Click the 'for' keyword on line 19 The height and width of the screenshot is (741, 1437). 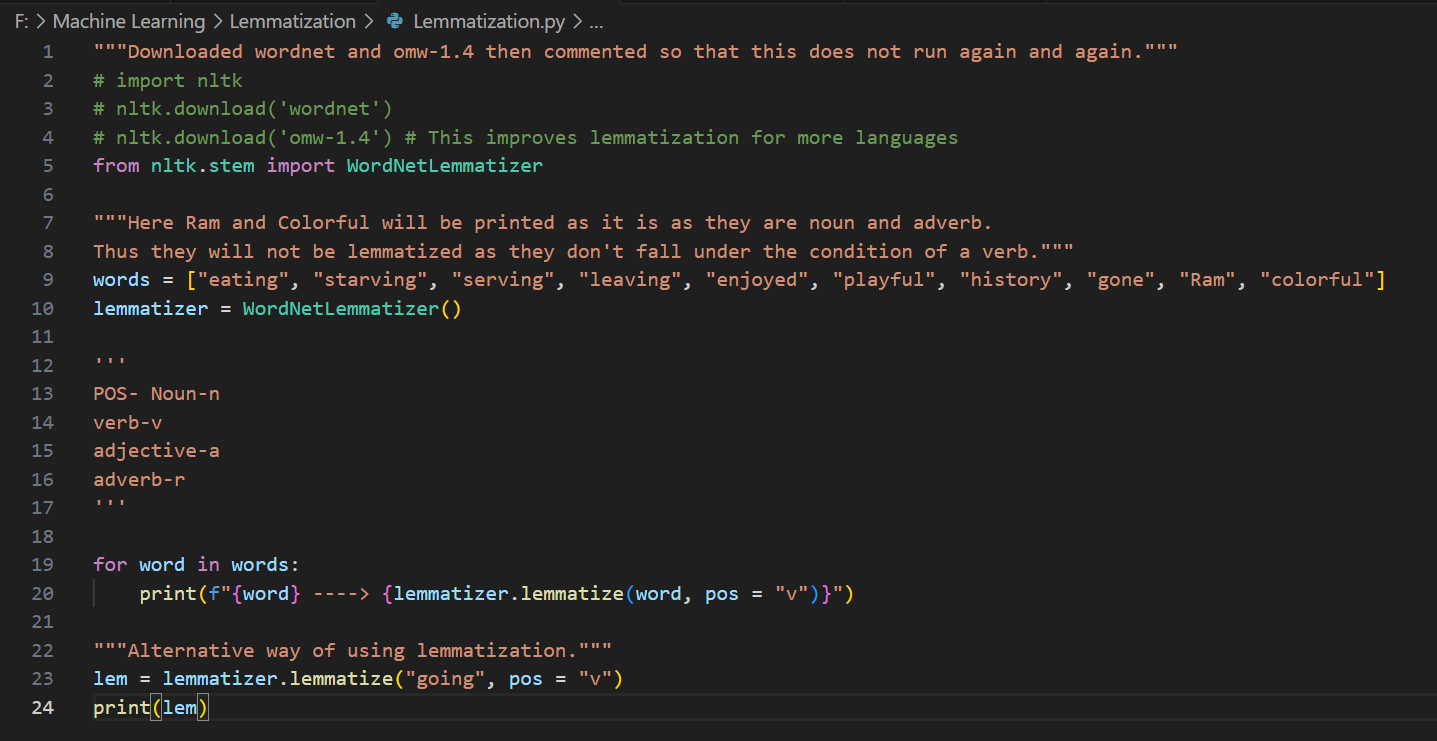pos(110,565)
